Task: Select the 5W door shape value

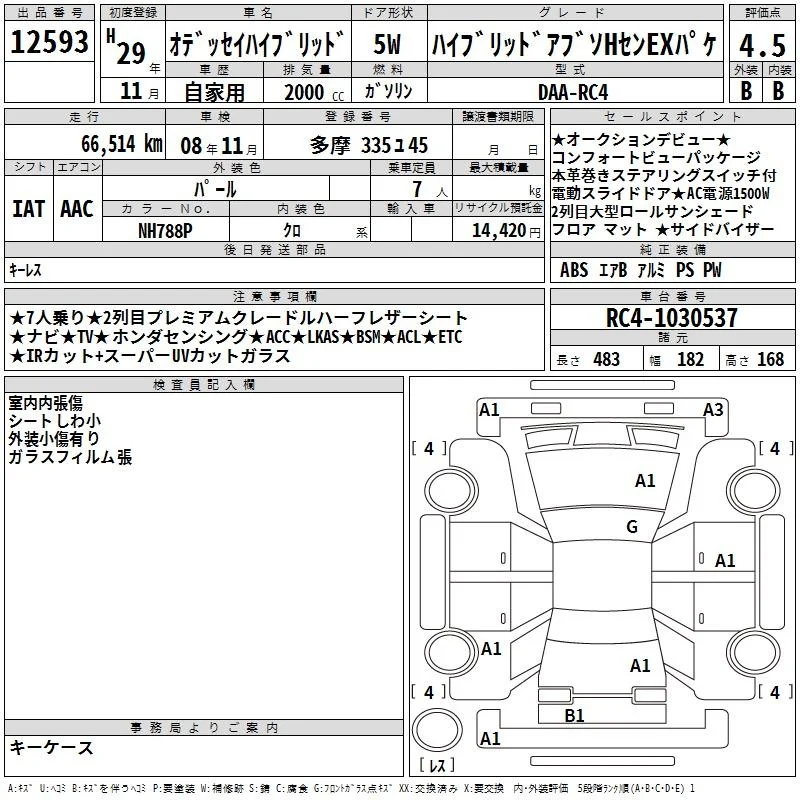Action: pyautogui.click(x=387, y=44)
